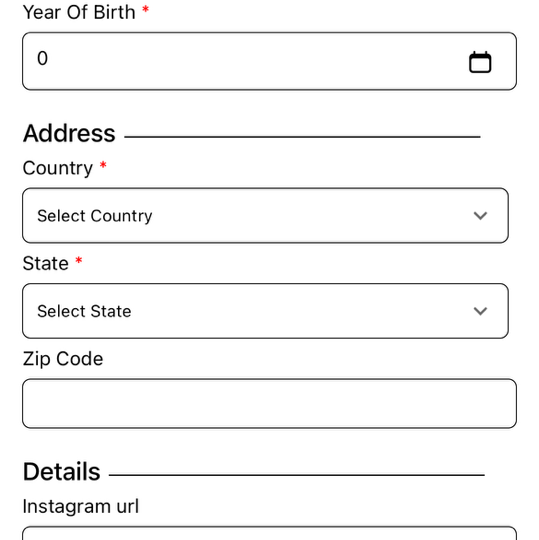Viewport: 539px width, 540px height.
Task: Open the Select State dropdown
Action: pyautogui.click(x=265, y=311)
